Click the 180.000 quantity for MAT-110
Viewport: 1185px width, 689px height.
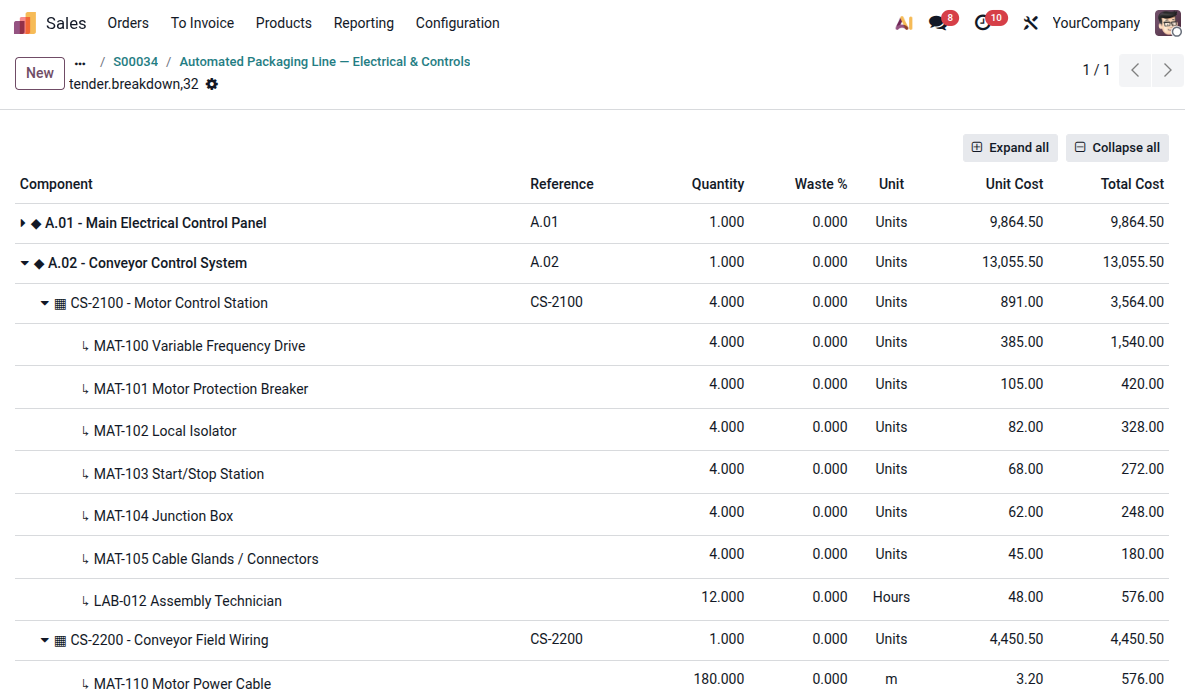click(x=719, y=679)
